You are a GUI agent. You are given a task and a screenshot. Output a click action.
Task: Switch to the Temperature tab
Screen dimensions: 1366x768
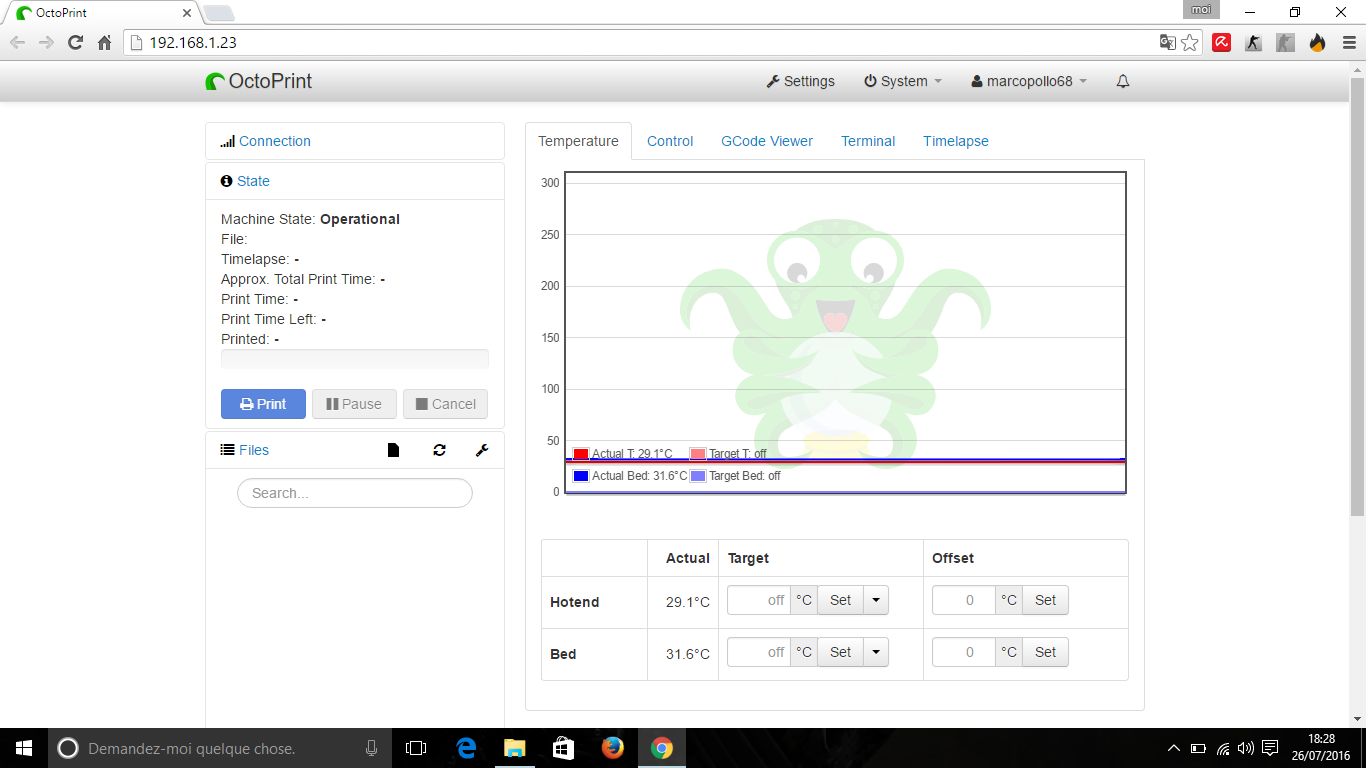[578, 141]
